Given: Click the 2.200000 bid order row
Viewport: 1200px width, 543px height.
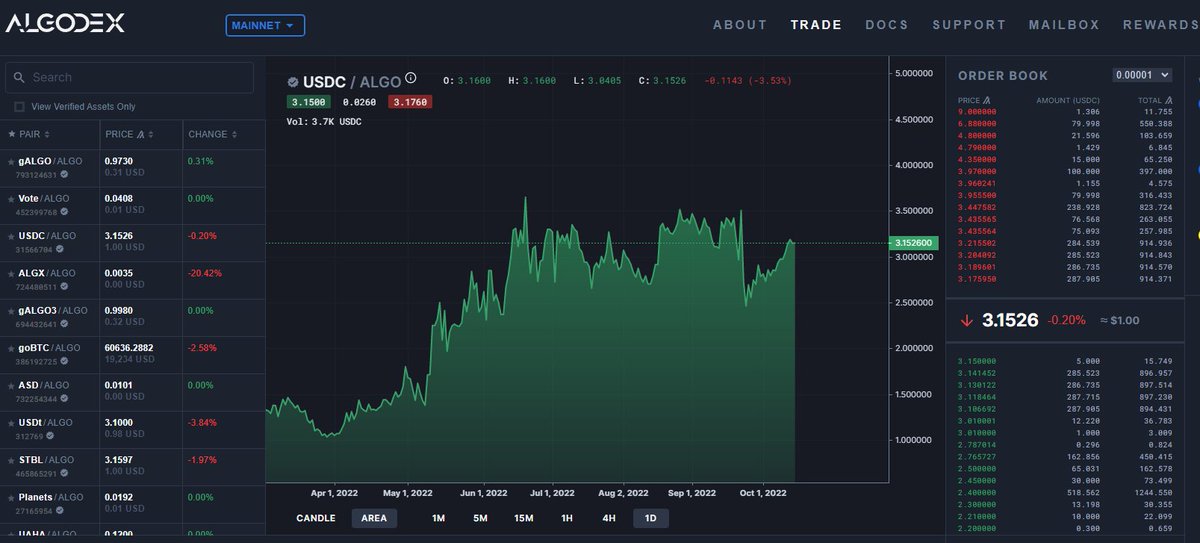Looking at the screenshot, I should click(1067, 528).
